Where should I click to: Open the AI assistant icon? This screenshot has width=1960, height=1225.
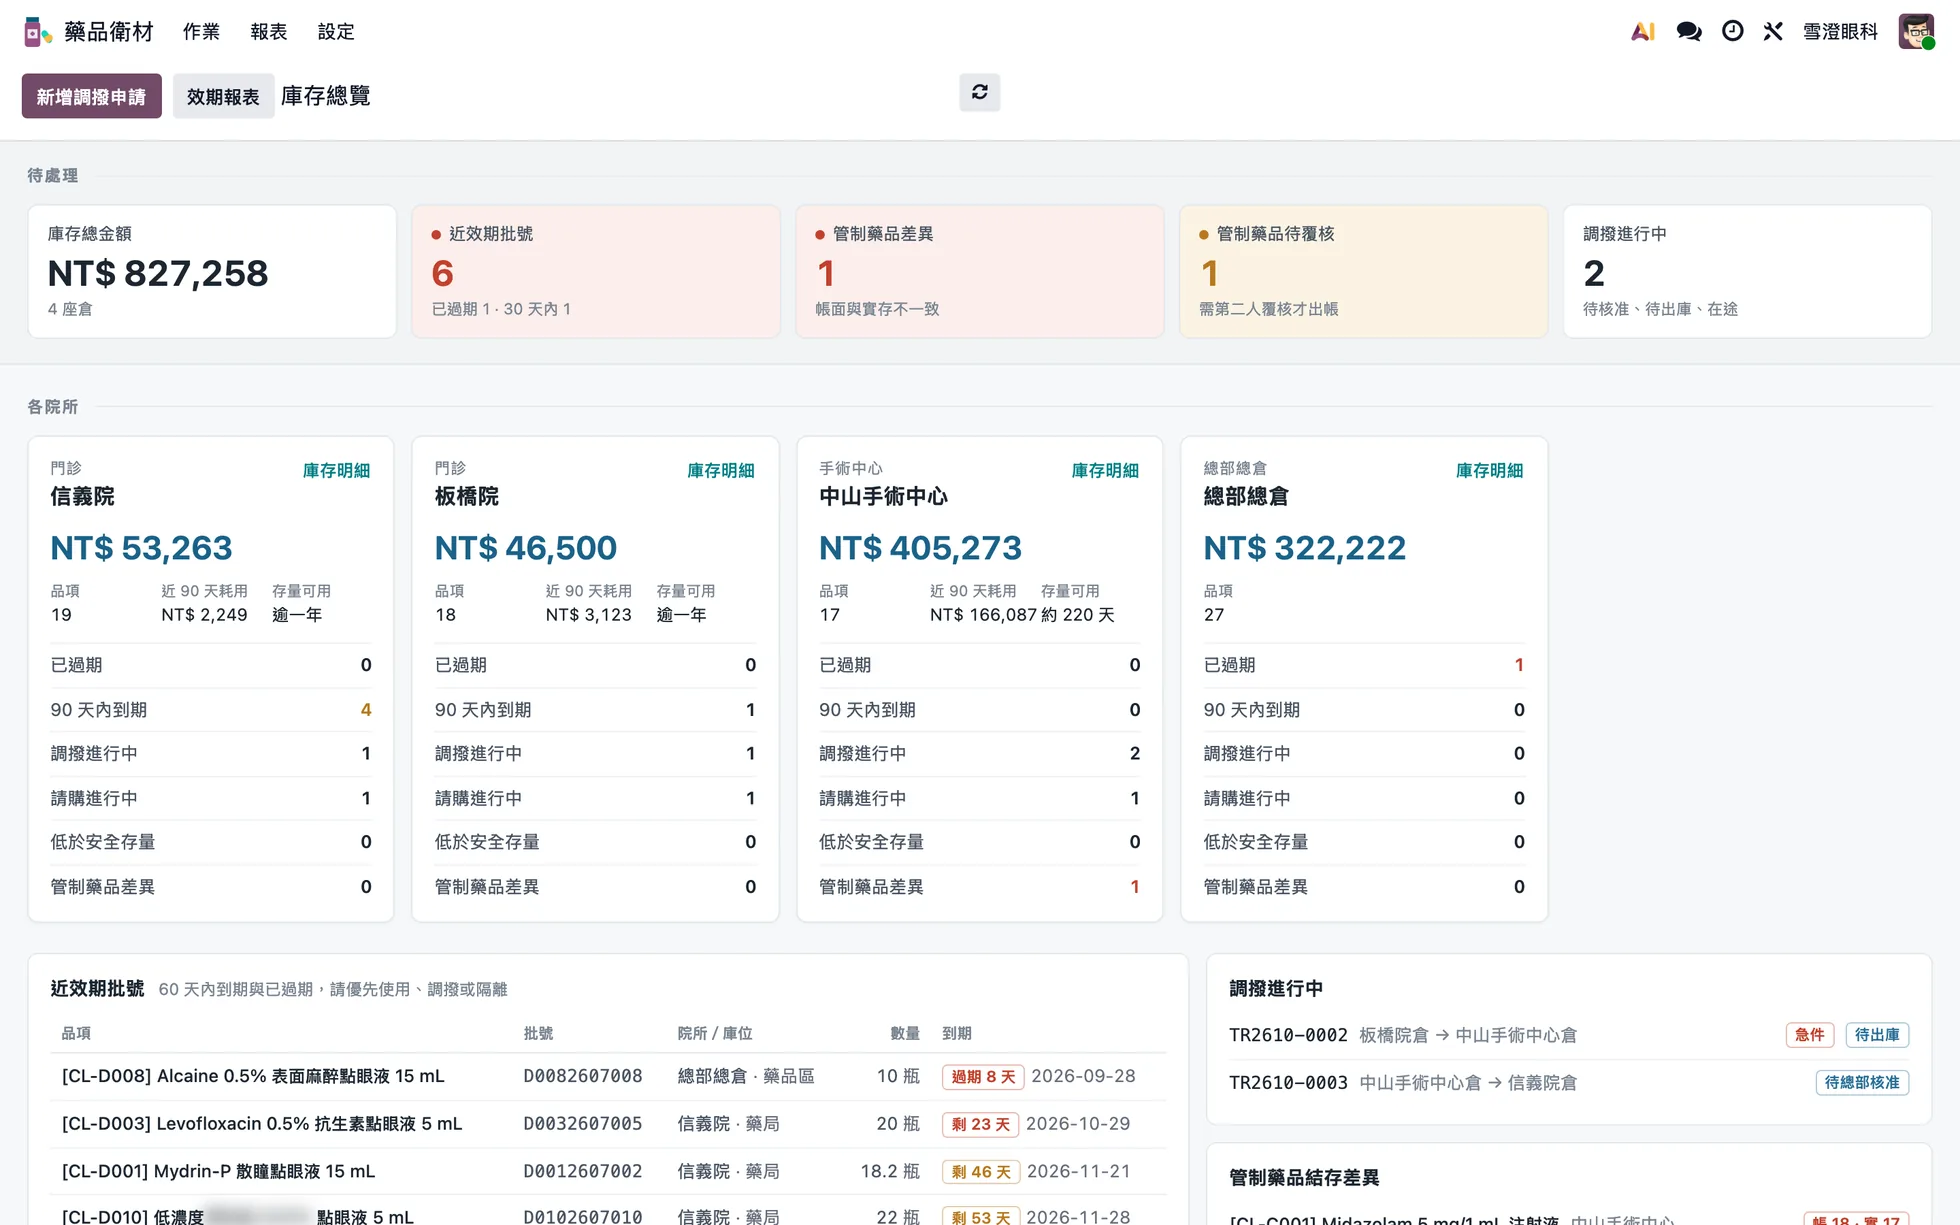(x=1643, y=32)
